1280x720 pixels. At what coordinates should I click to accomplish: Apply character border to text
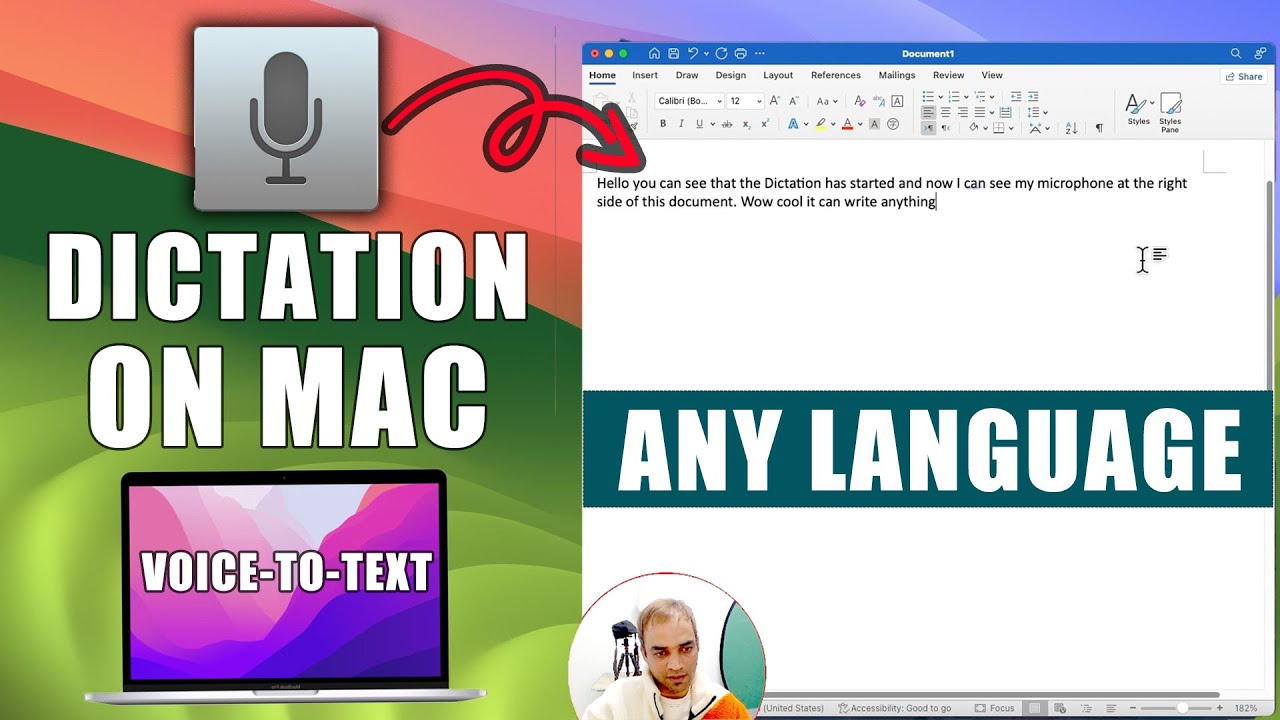click(897, 101)
